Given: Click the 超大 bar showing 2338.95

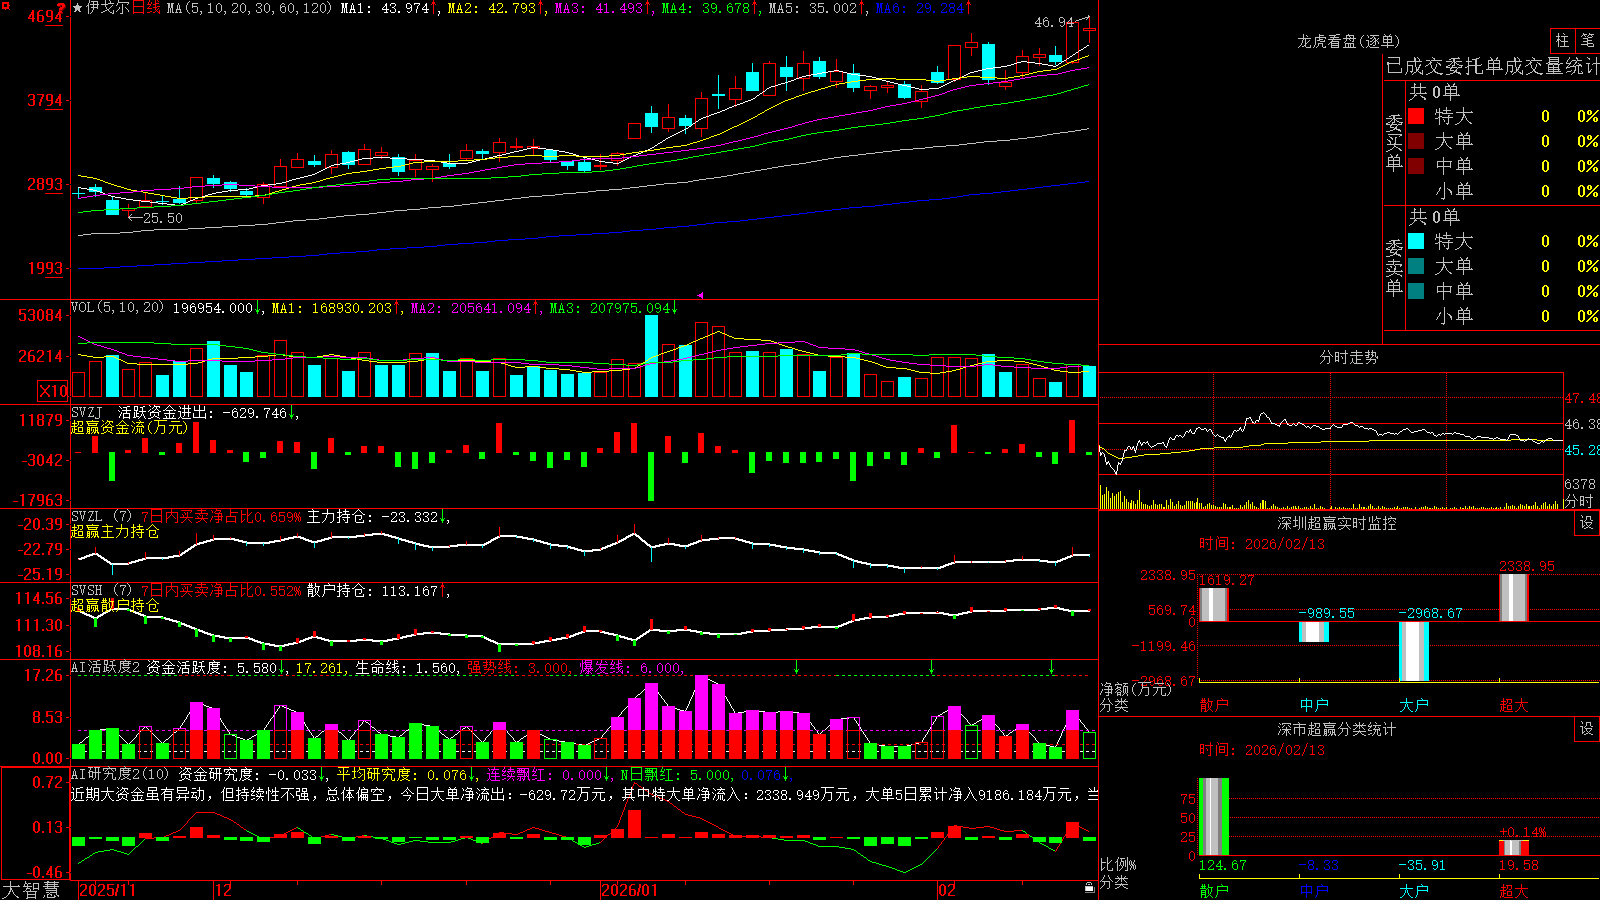Looking at the screenshot, I should coord(1513,598).
